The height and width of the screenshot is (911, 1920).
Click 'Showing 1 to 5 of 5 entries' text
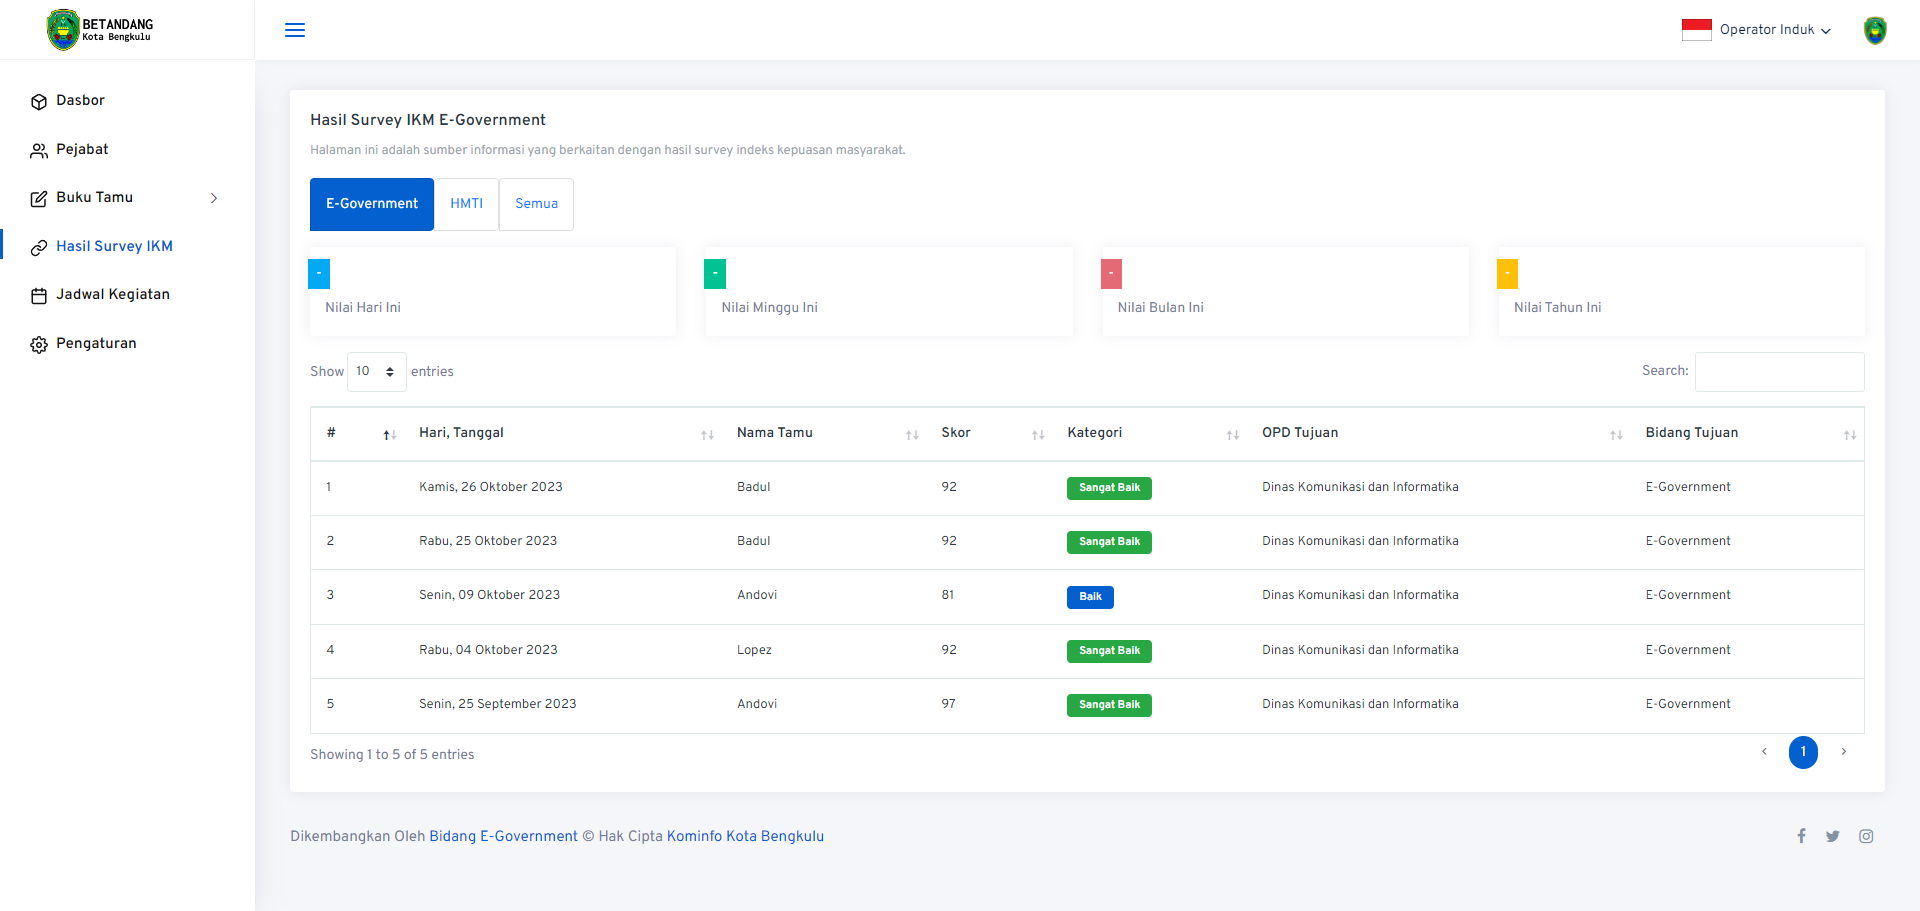coord(392,755)
